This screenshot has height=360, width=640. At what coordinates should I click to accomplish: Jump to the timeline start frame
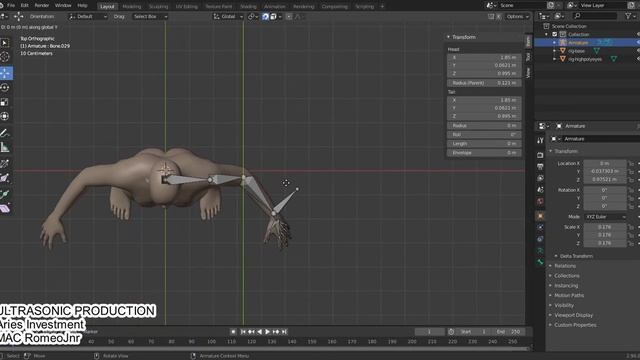[243, 332]
